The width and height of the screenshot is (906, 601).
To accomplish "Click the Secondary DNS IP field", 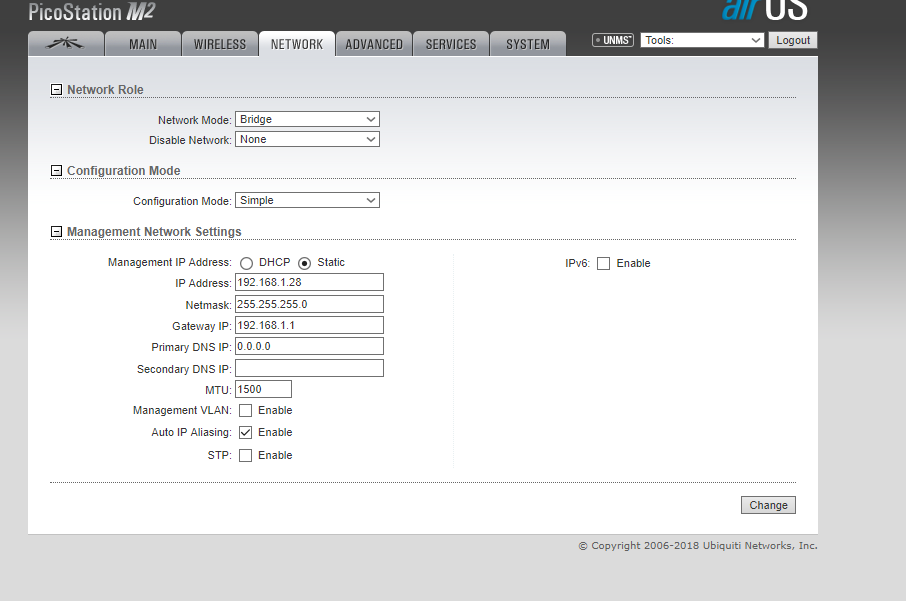I will pos(309,368).
